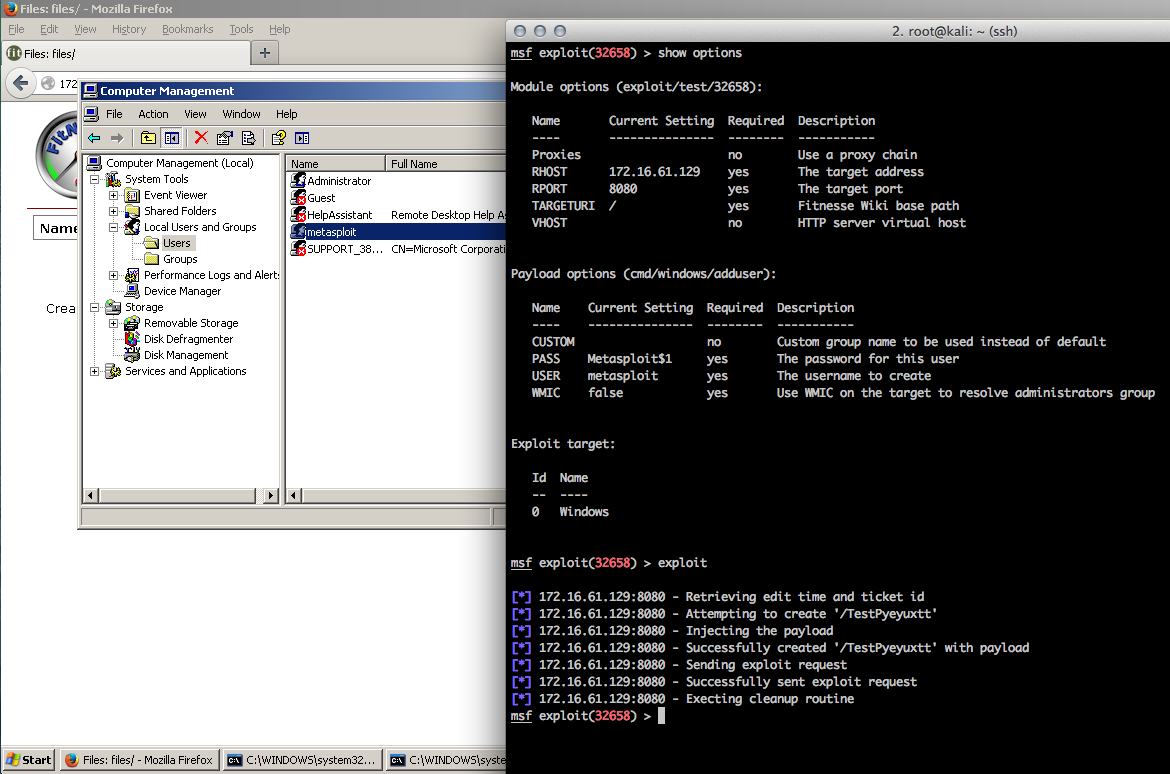Collapse the Storage tree node
This screenshot has width=1170, height=774.
95,308
